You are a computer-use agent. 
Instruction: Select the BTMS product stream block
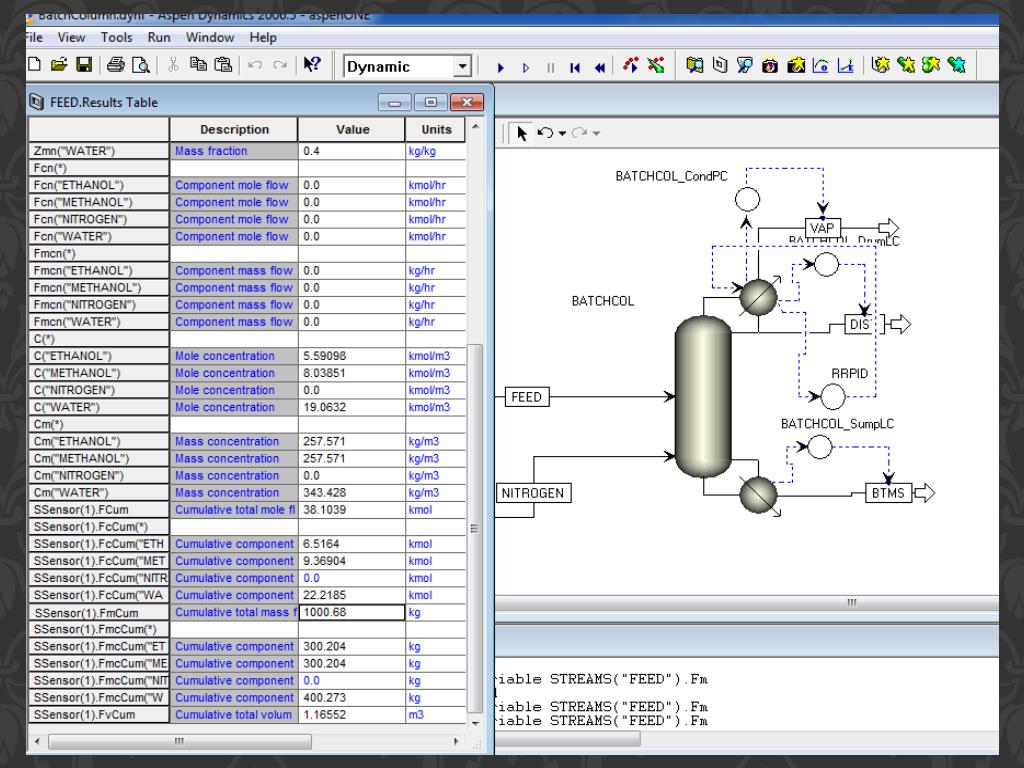[x=888, y=492]
